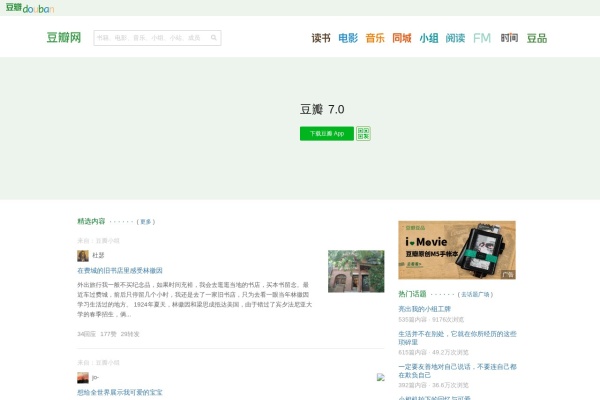Image resolution: width=600 pixels, height=400 pixels.
Task: Click broken image icon in jo- post
Action: [x=380, y=377]
